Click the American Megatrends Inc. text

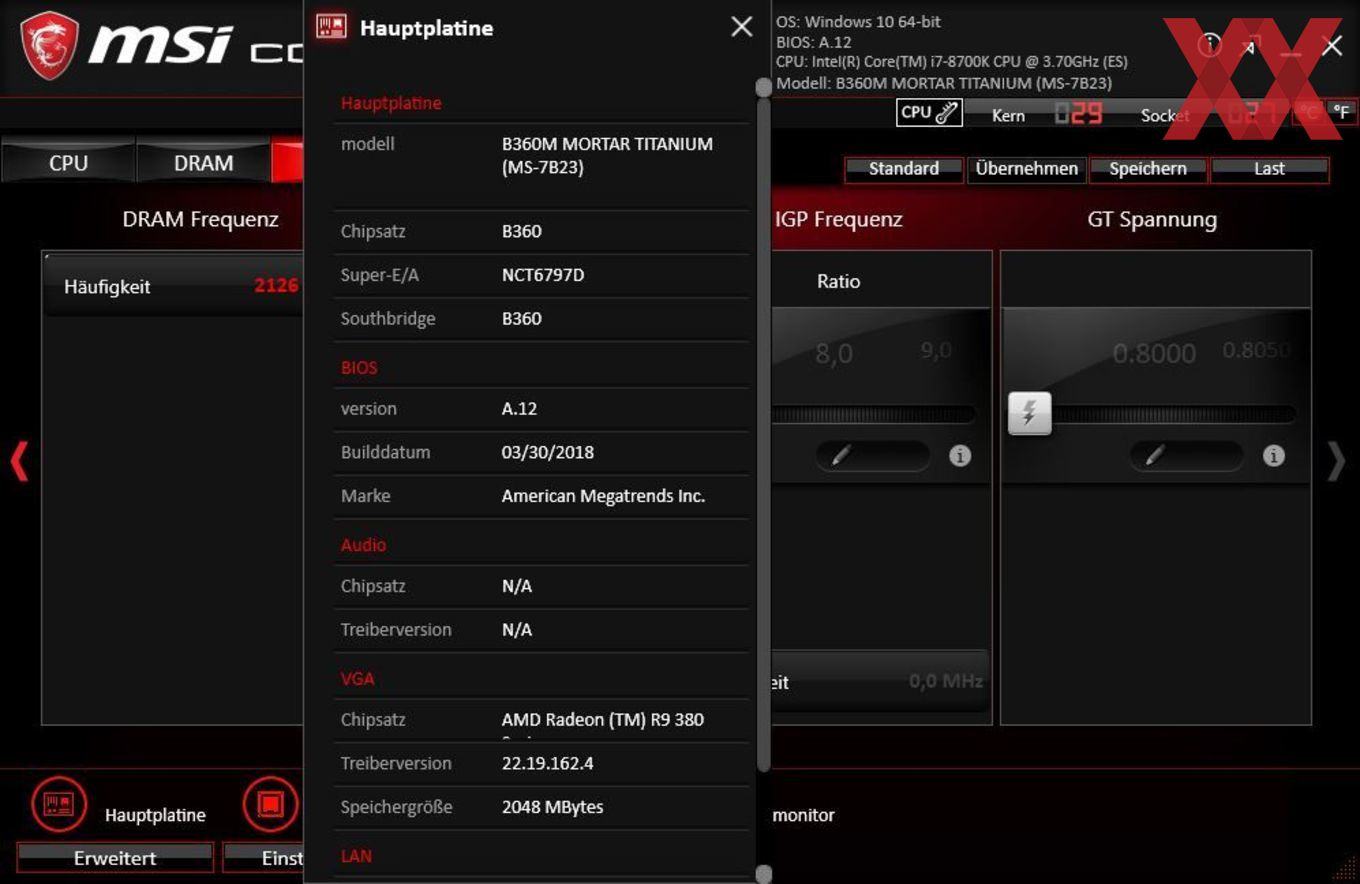tap(603, 496)
